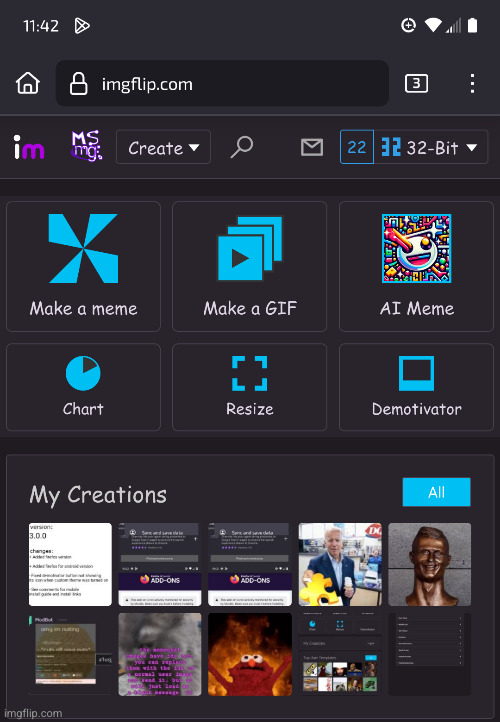Open the search magnifier icon
The image size is (500, 722).
tap(242, 147)
